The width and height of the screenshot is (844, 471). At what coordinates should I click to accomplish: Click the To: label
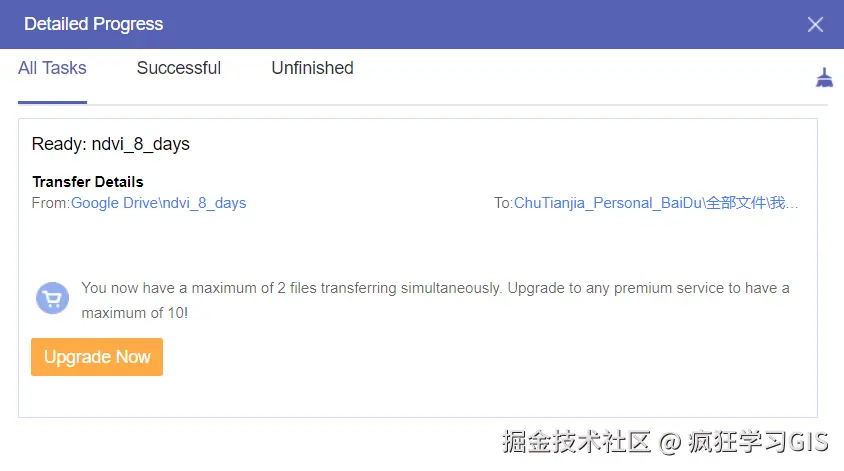(x=503, y=203)
